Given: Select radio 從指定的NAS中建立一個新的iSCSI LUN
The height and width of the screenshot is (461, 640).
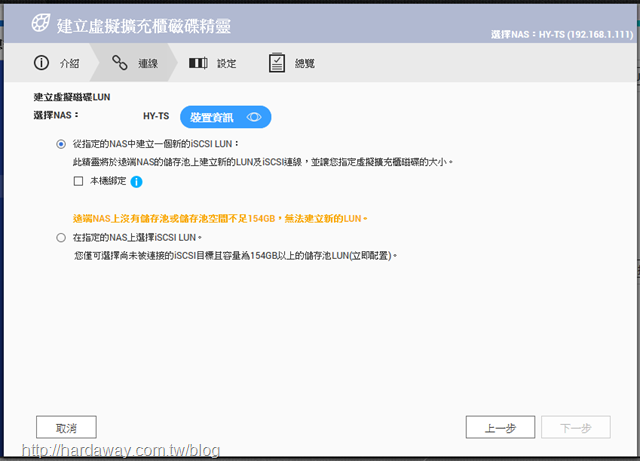Looking at the screenshot, I should pos(61,144).
